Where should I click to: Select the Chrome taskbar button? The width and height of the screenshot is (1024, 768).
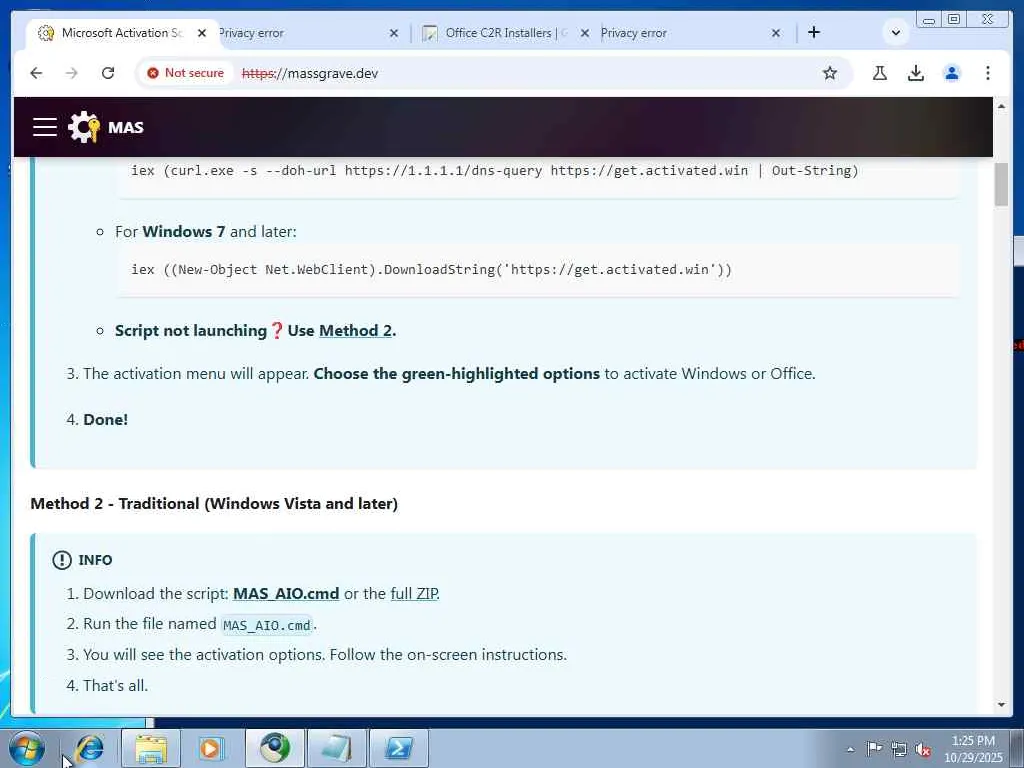(x=275, y=748)
